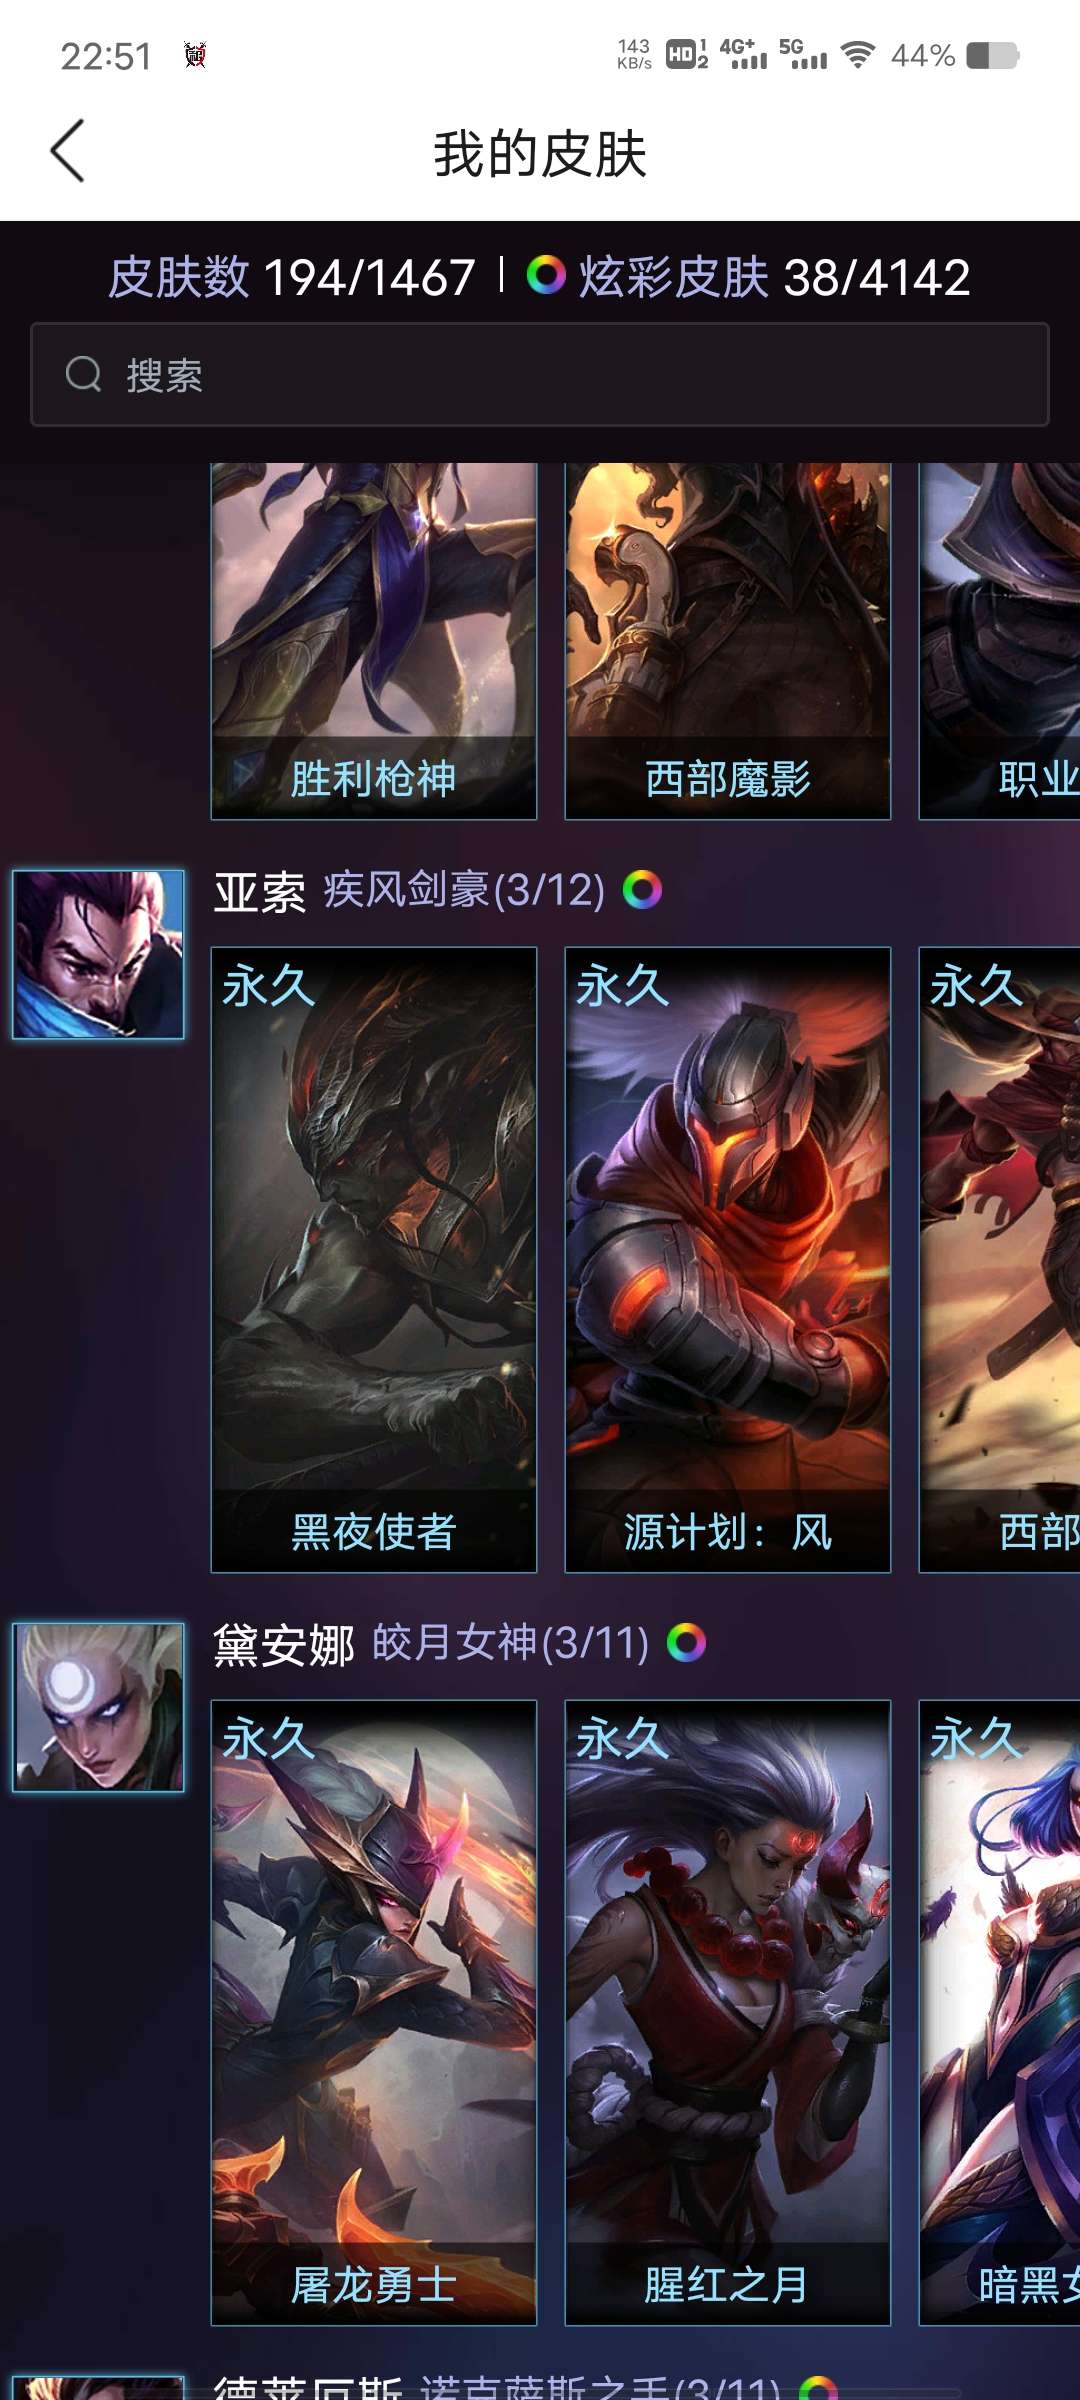Open the 腥红之月 skin card
This screenshot has height=2400, width=1080.
[x=728, y=2013]
